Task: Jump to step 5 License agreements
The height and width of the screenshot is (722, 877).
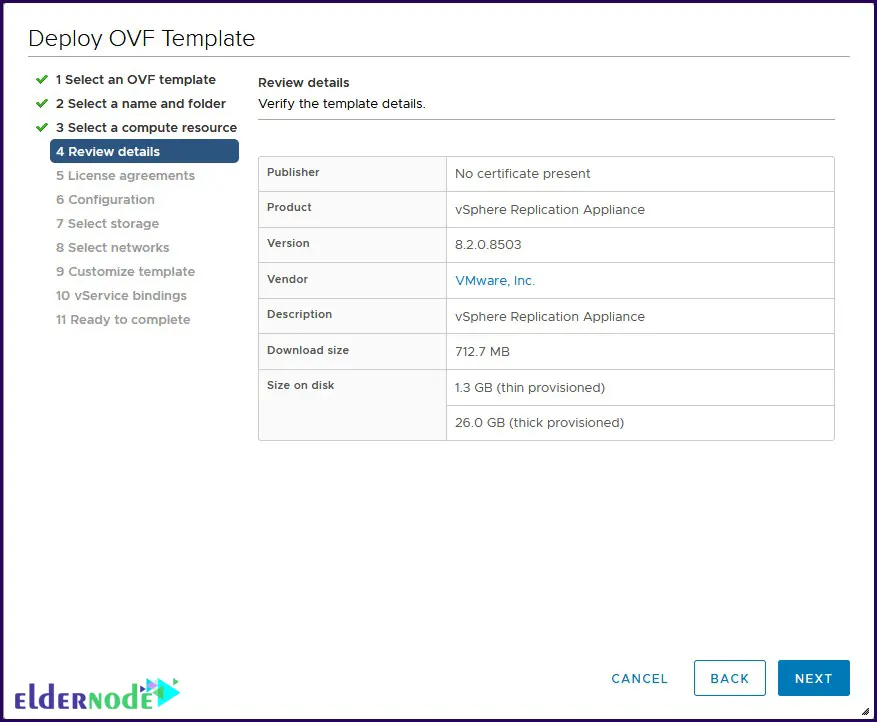Action: 125,176
